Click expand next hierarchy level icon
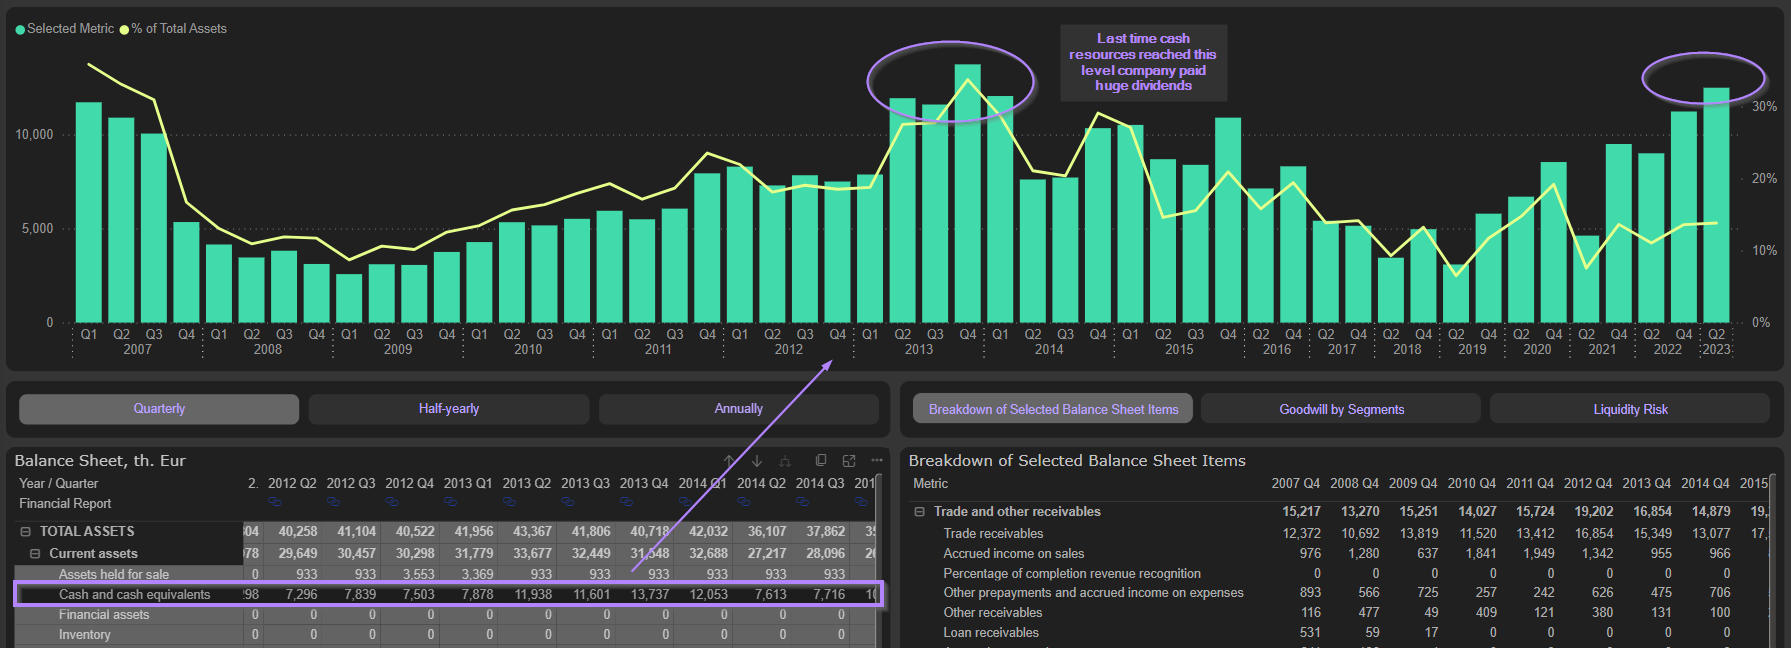This screenshot has height=648, width=1791. click(x=785, y=461)
